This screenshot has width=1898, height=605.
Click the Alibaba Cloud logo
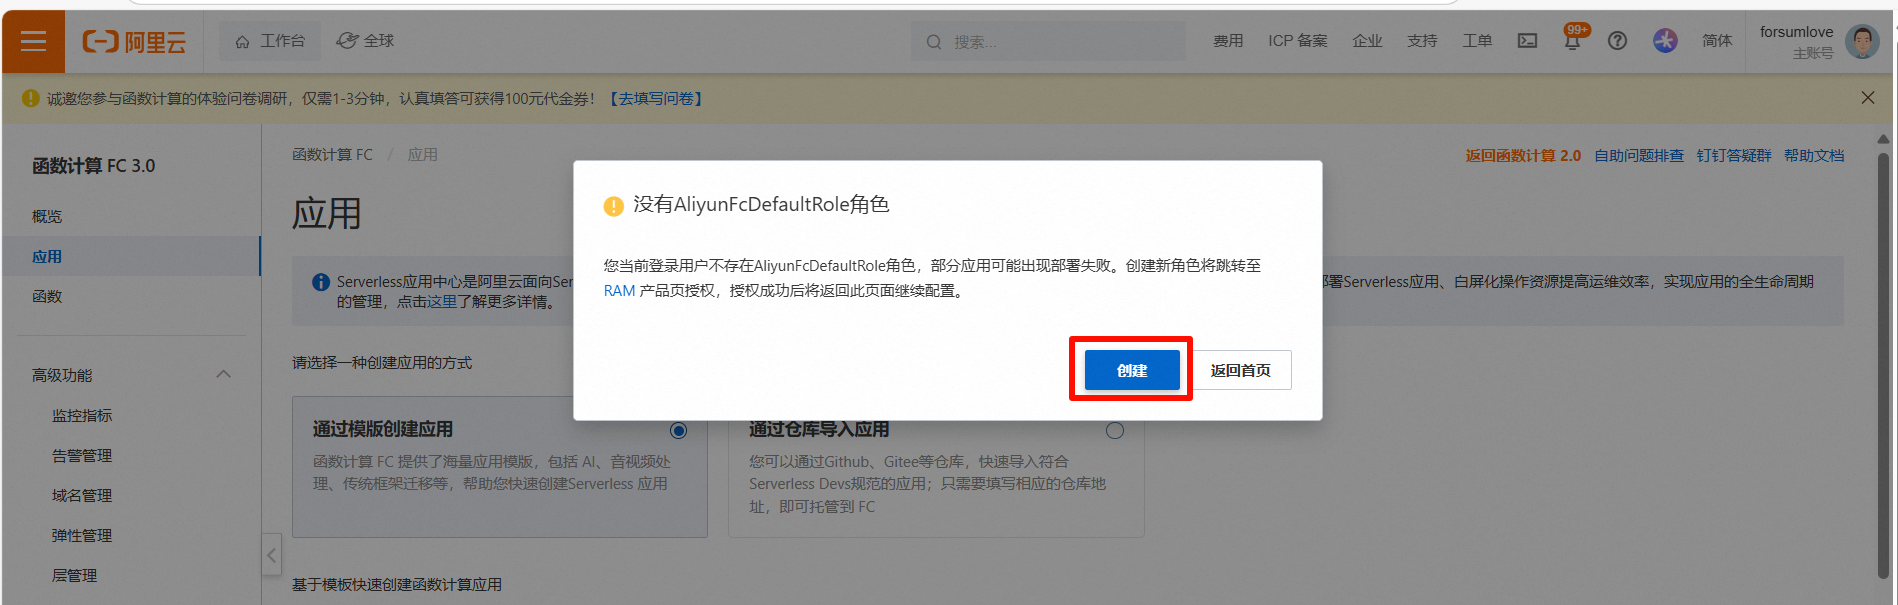pyautogui.click(x=134, y=42)
